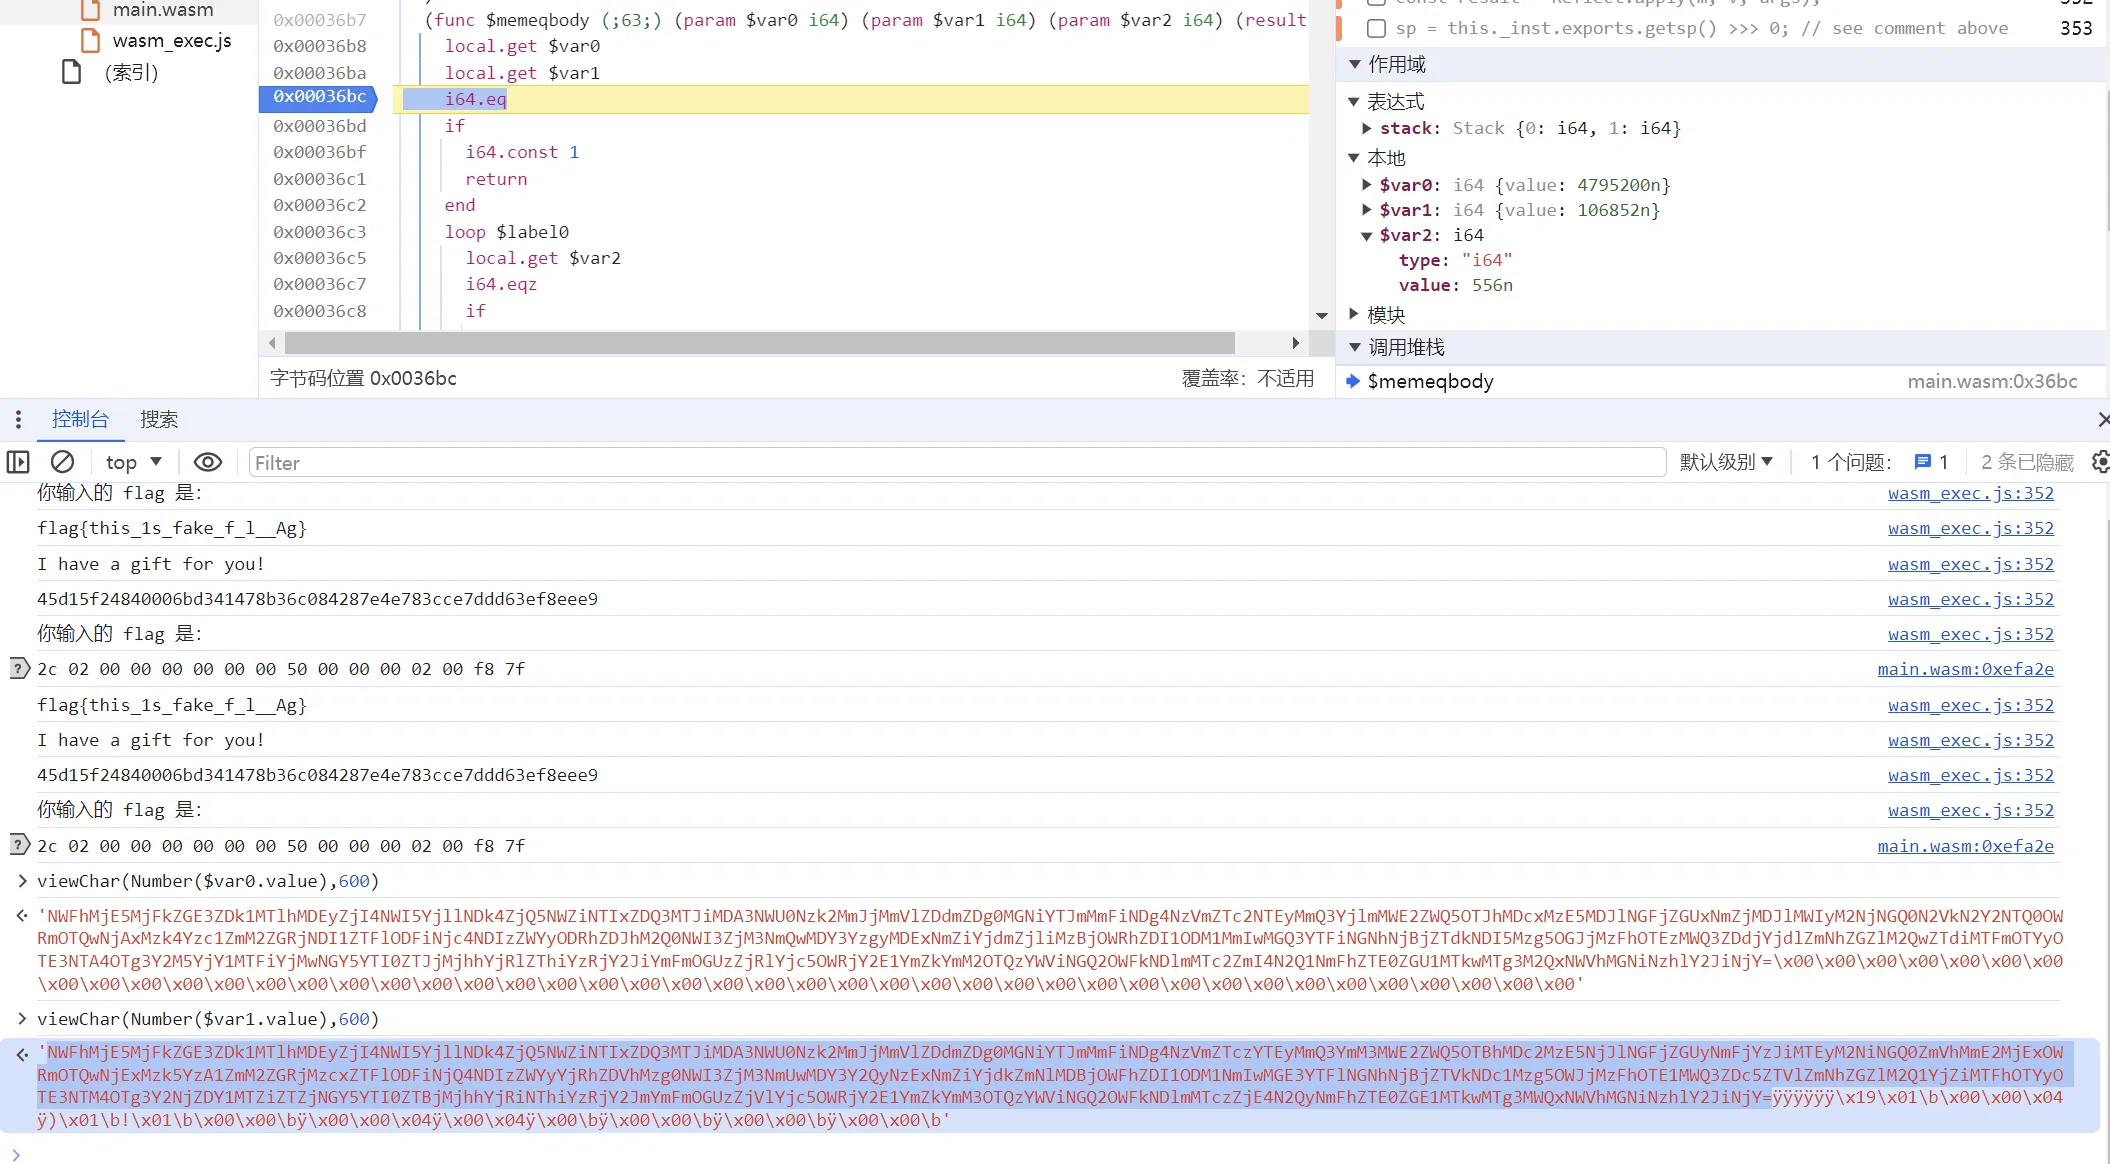Expand the $var1 variable
This screenshot has height=1164, width=2110.
click(1367, 210)
